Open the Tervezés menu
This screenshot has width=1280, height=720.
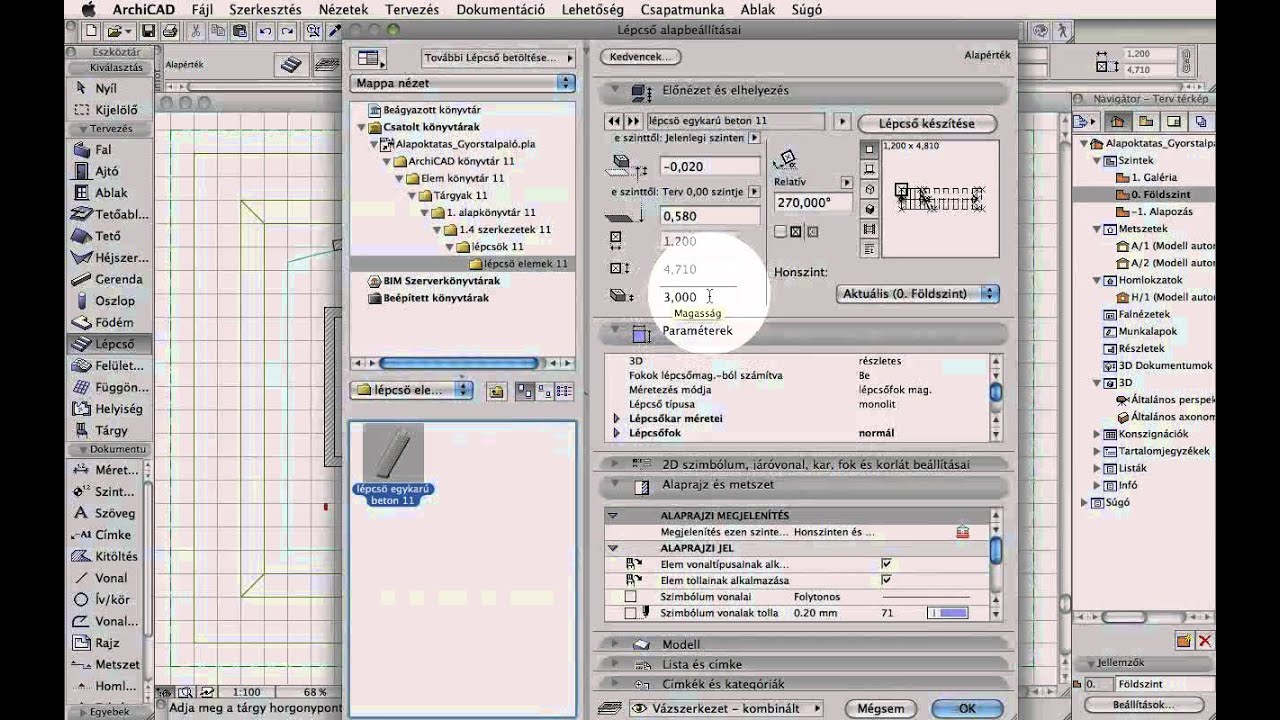click(412, 9)
